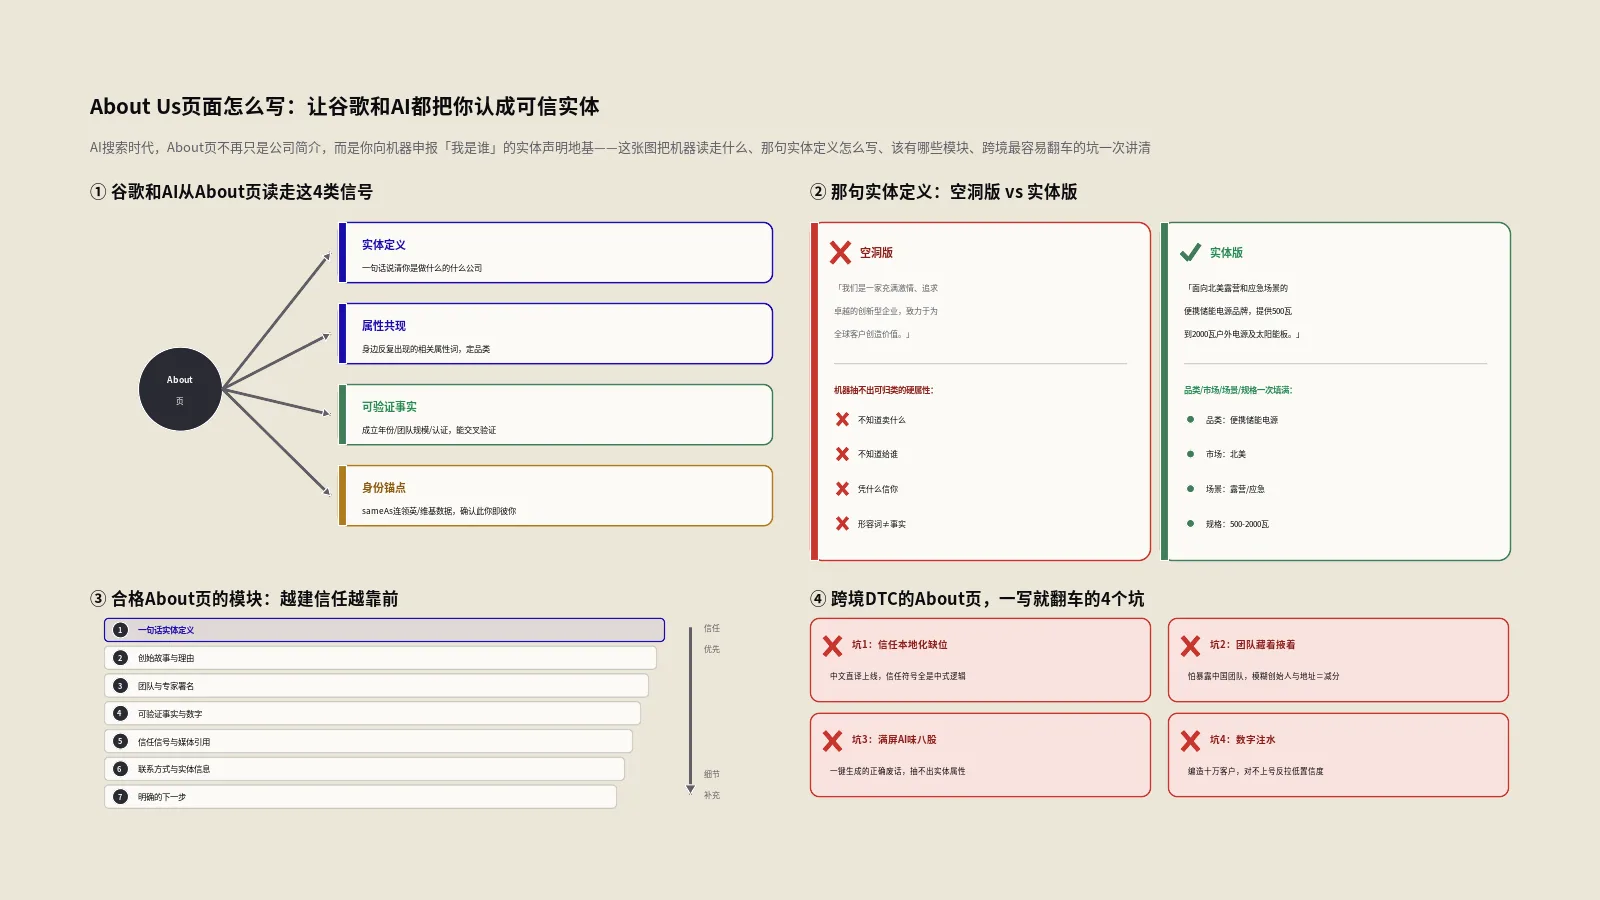This screenshot has height=900, width=1600.
Task: Click the X mark next to 形容词≠事实
Action: pos(842,524)
